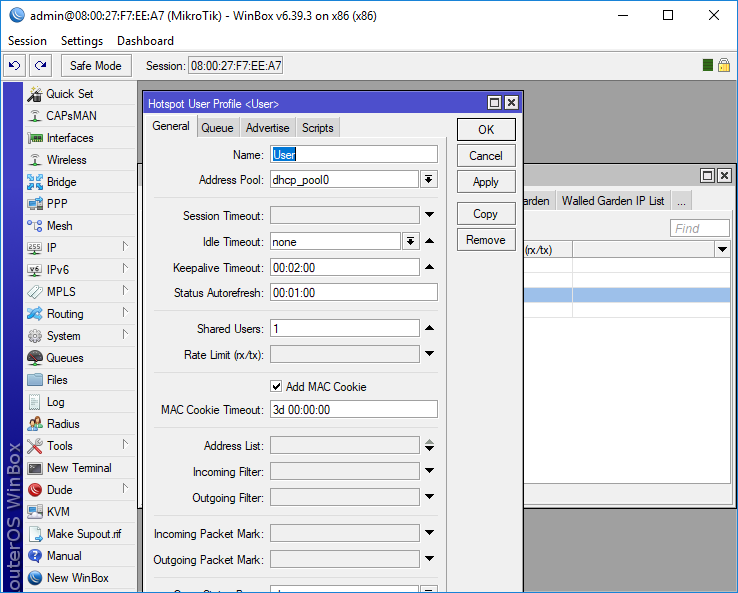738x593 pixels.
Task: Click the Address List up-down arrows
Action: 429,445
